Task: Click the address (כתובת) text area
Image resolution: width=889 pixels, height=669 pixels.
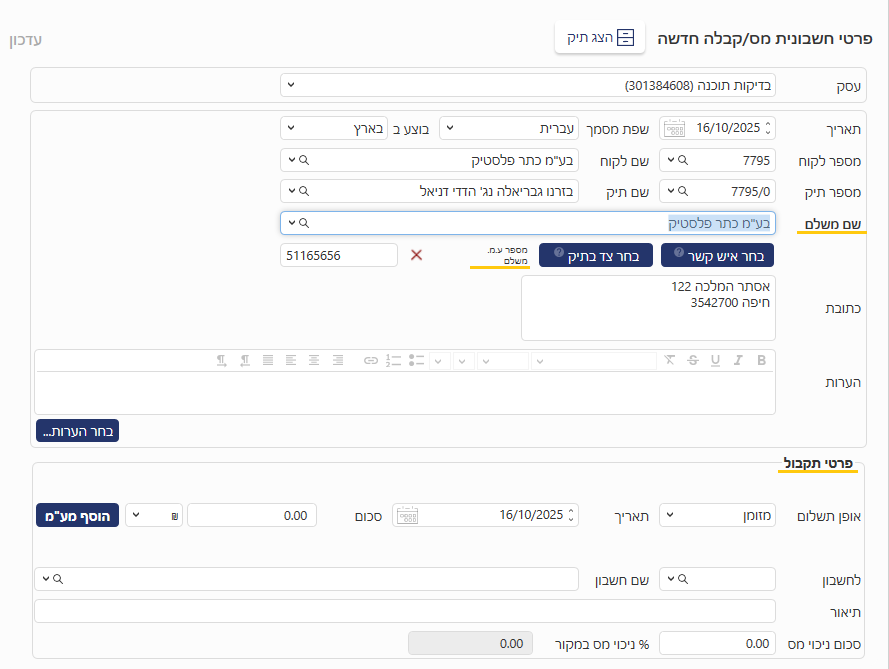Action: [x=647, y=308]
